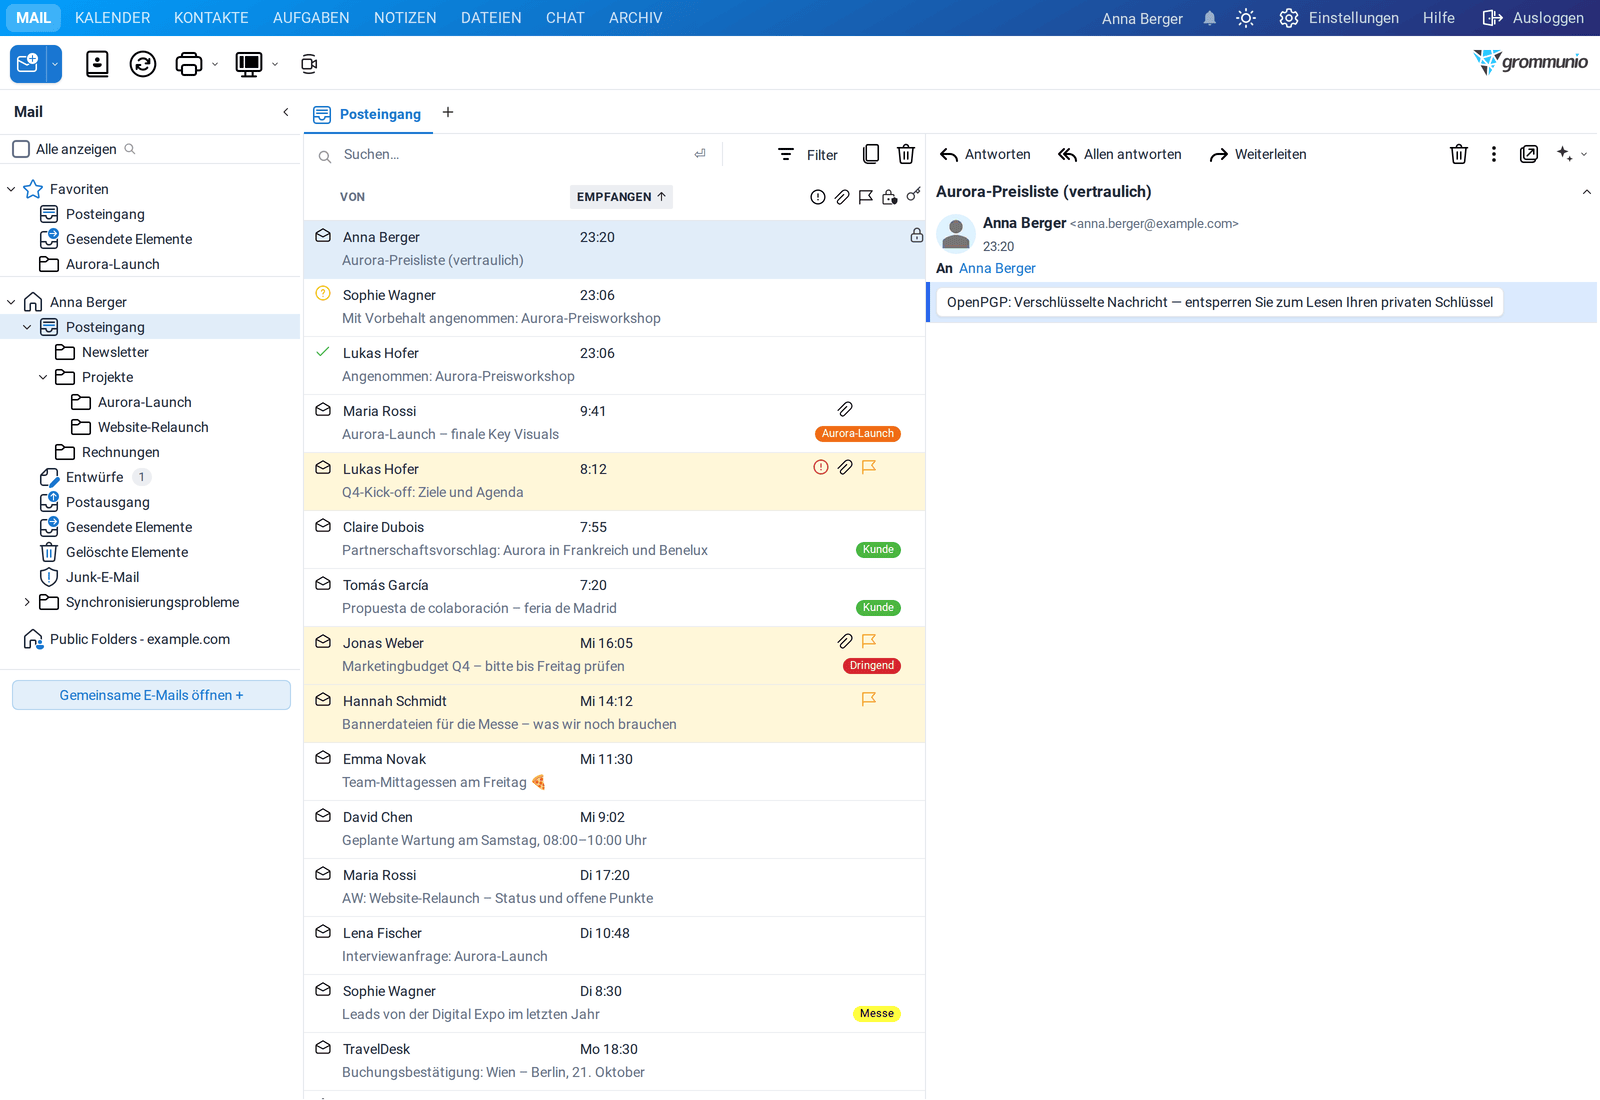Open the print options dropdown arrow
This screenshot has height=1100, width=1600.
(215, 64)
